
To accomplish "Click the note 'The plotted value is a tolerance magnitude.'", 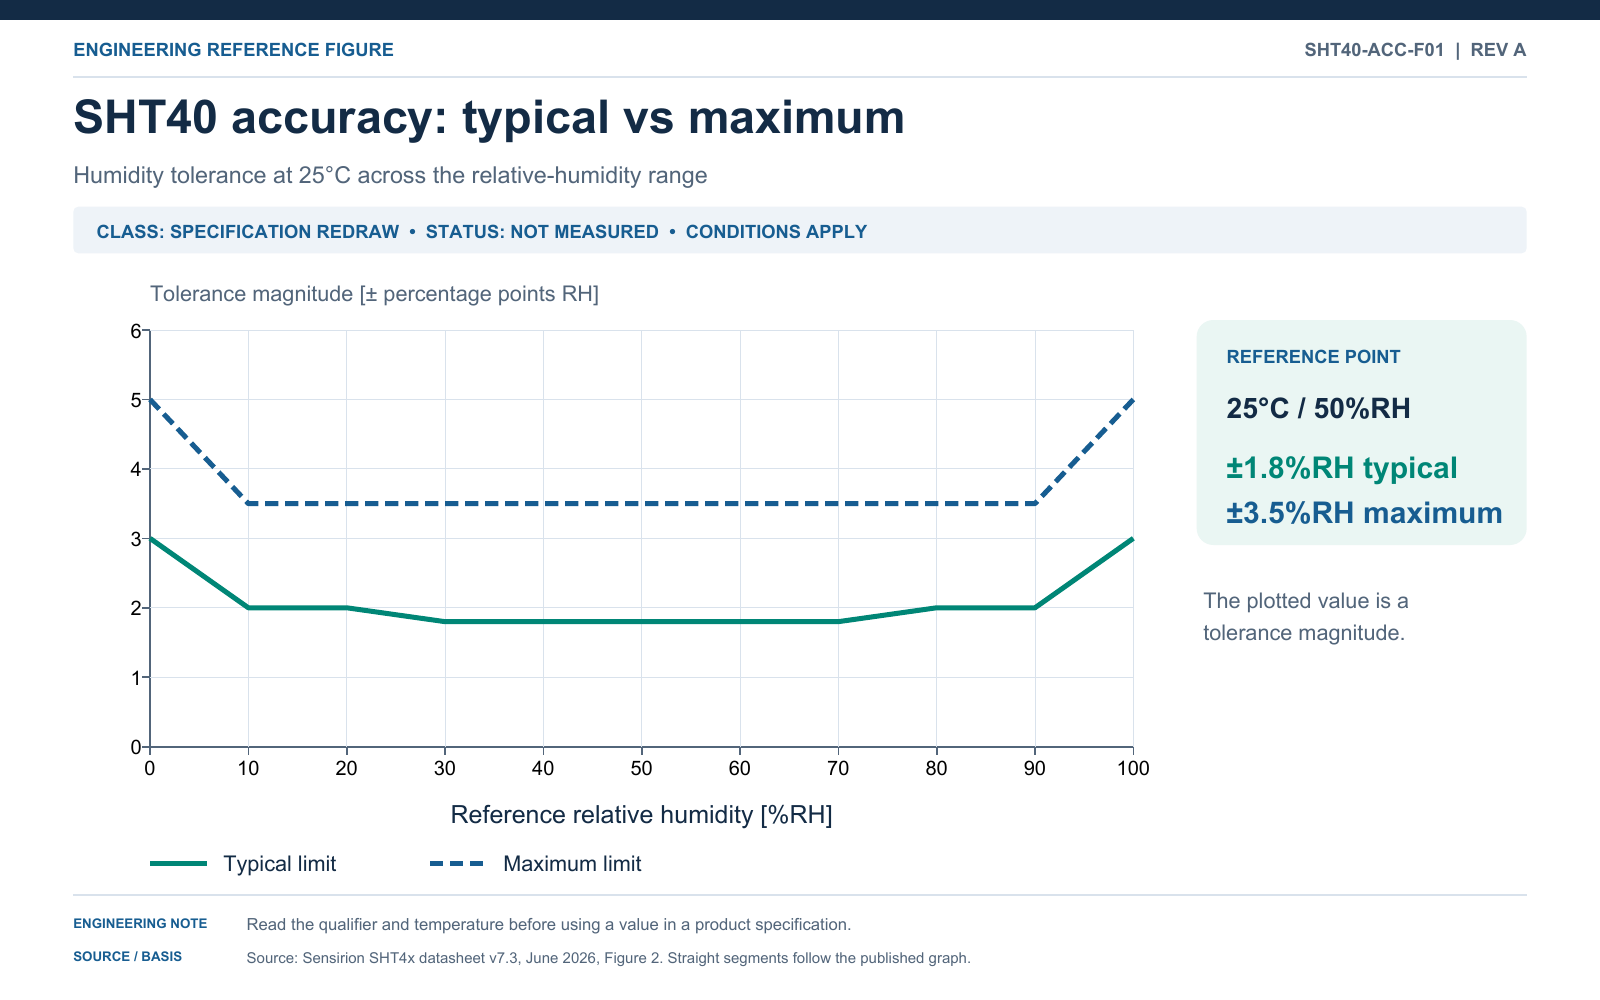I will (x=1306, y=617).
